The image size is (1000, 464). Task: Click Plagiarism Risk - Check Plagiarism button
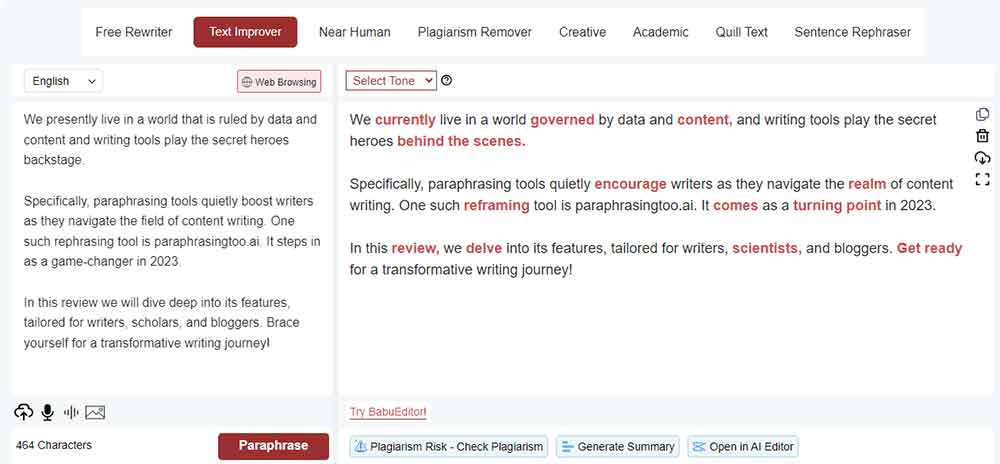pyautogui.click(x=449, y=447)
